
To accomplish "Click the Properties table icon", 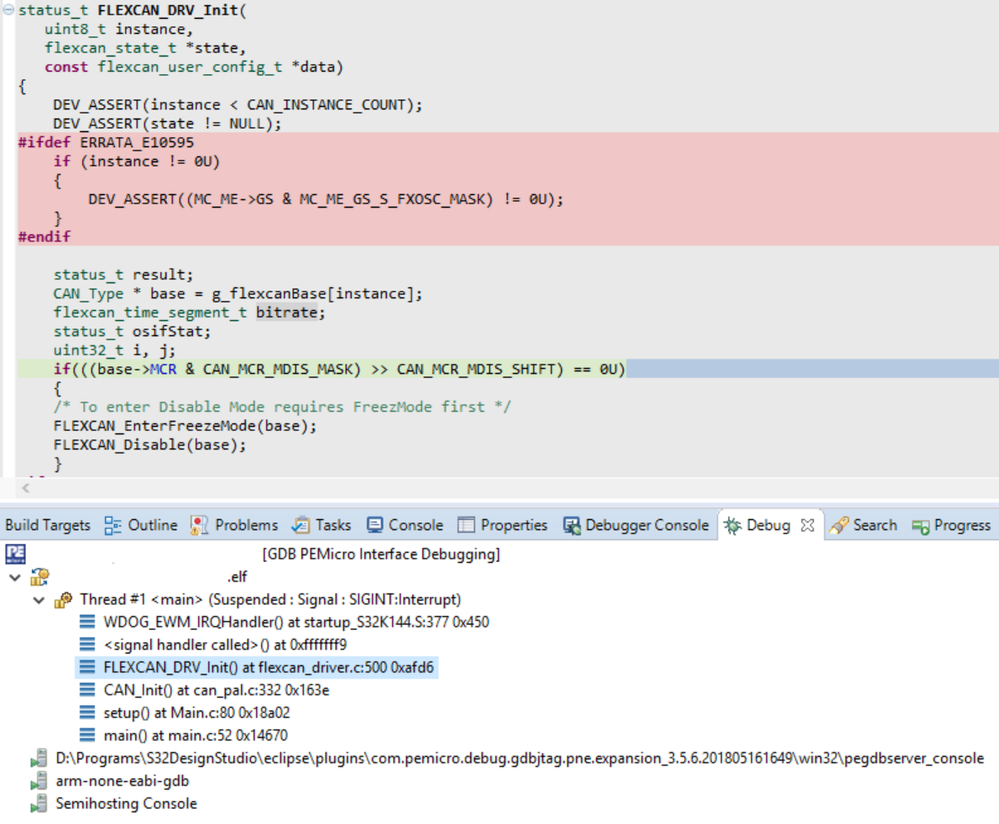I will click(x=466, y=525).
